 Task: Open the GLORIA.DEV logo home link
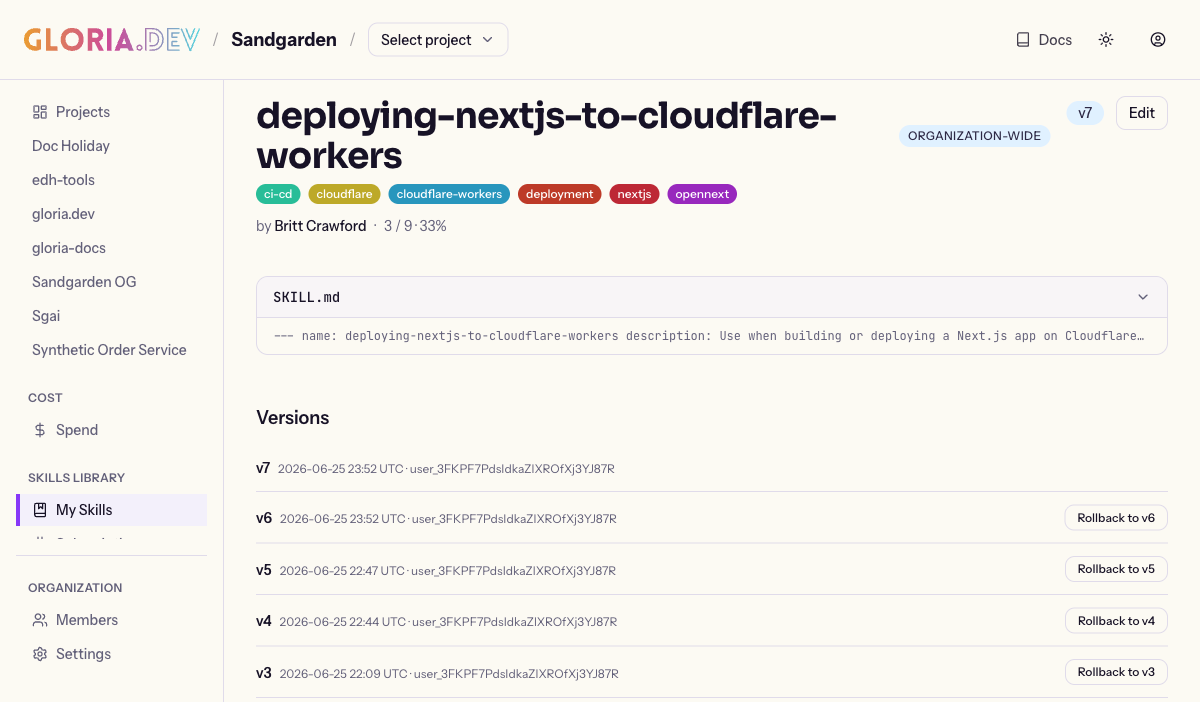coord(112,40)
